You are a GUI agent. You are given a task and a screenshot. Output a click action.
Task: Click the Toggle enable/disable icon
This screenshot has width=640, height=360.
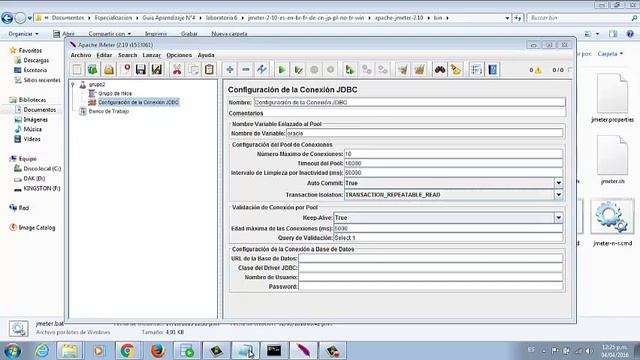coord(262,69)
